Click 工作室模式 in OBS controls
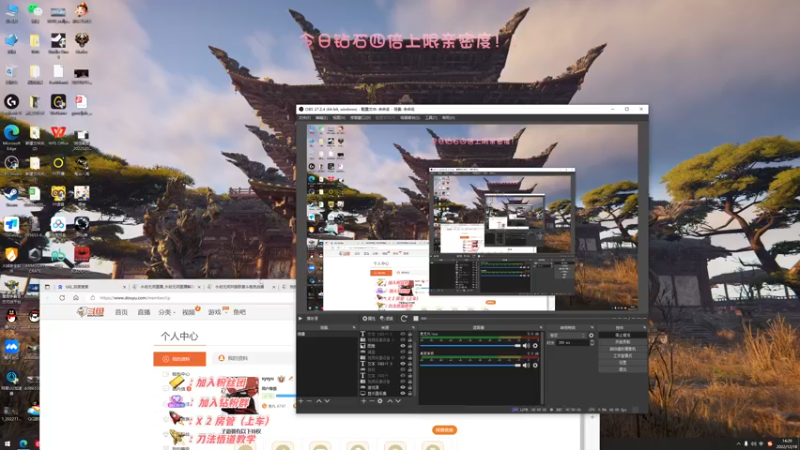Viewport: 800px width, 450px height. [x=622, y=356]
